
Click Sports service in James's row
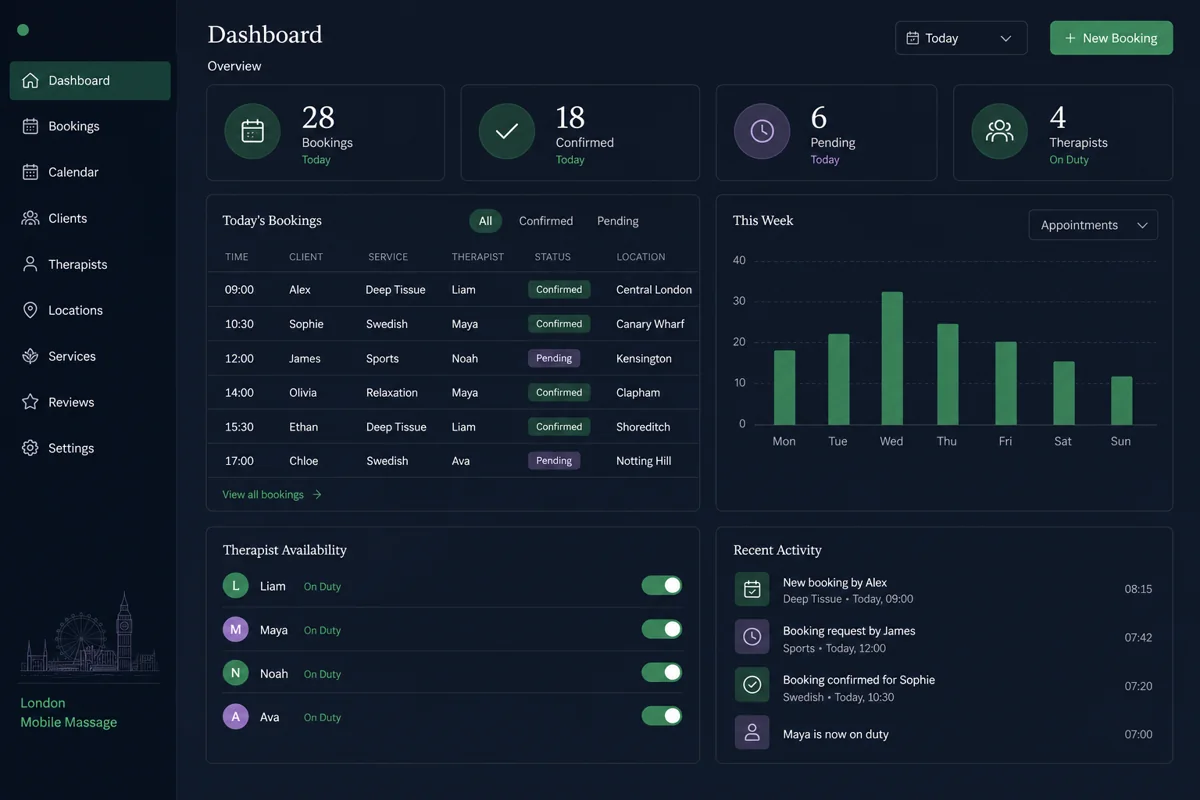click(x=382, y=359)
